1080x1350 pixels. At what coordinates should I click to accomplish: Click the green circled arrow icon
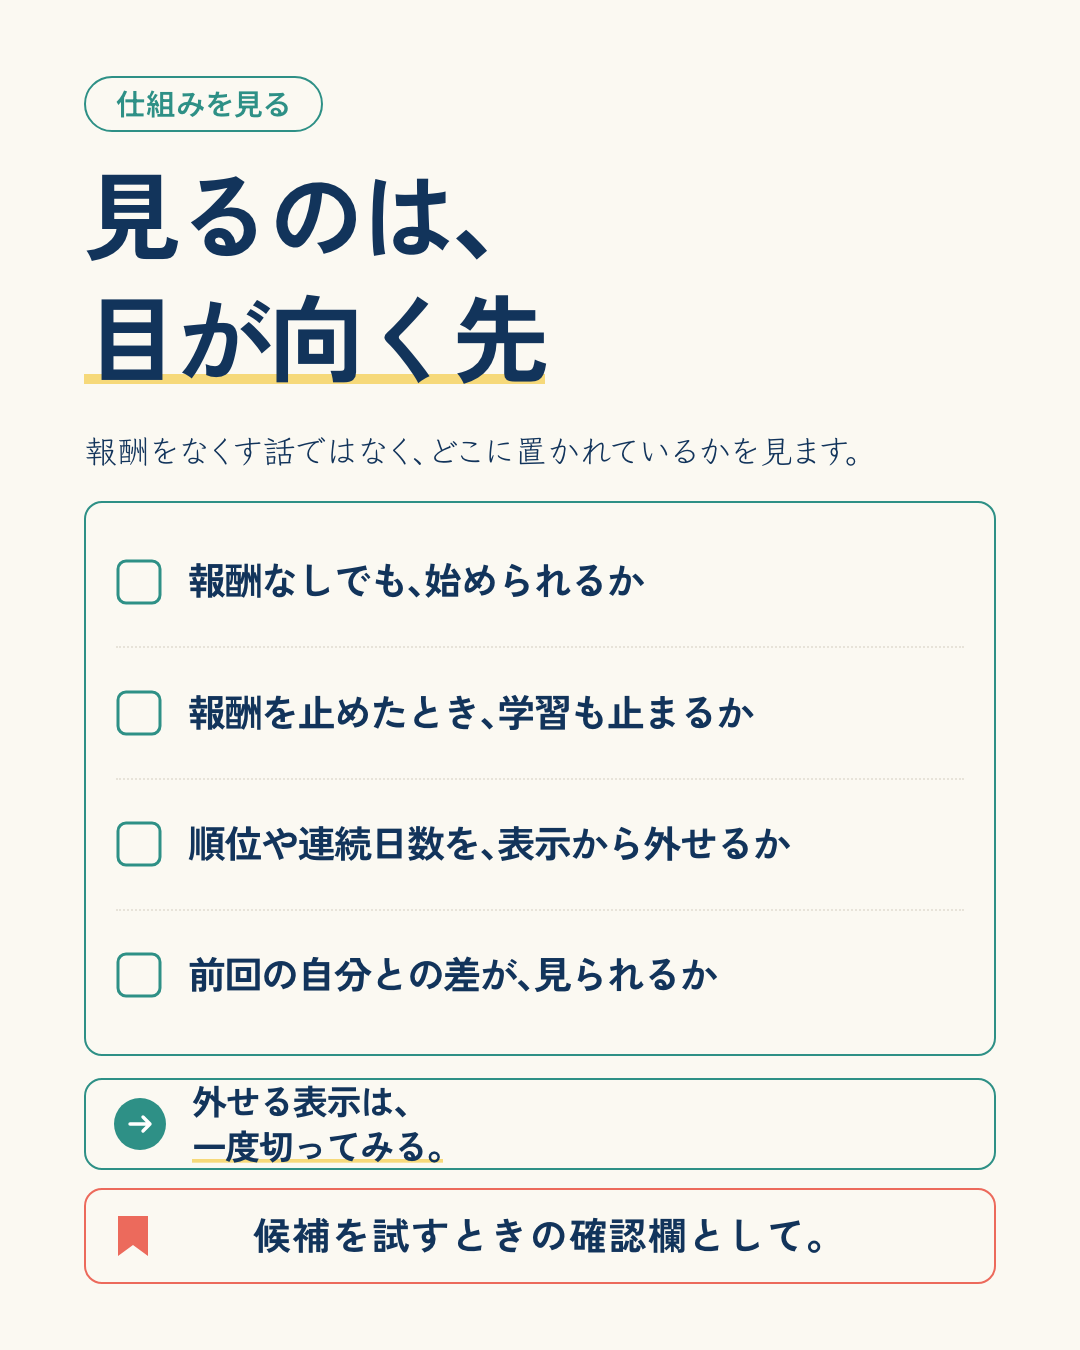tap(140, 1124)
